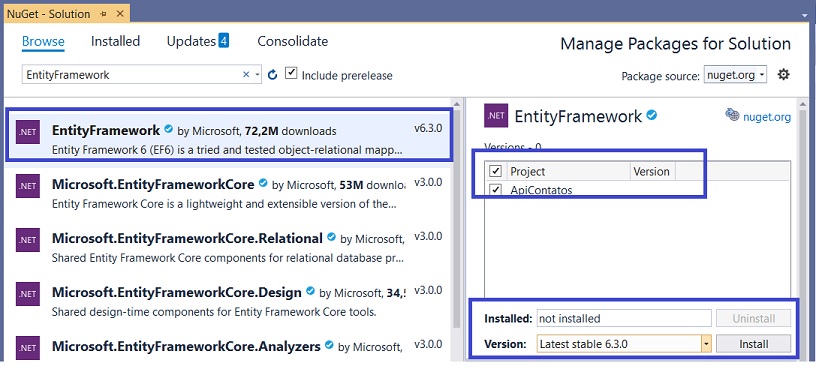Toggle the select-all Project checkbox
This screenshot has width=816, height=369.
[x=495, y=171]
